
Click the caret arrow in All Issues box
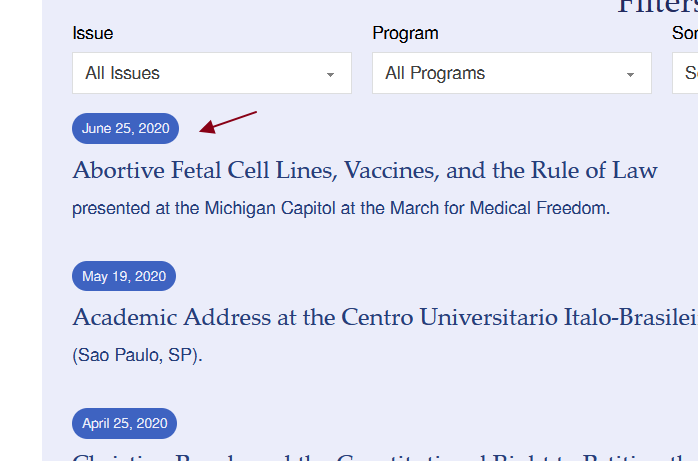click(330, 75)
